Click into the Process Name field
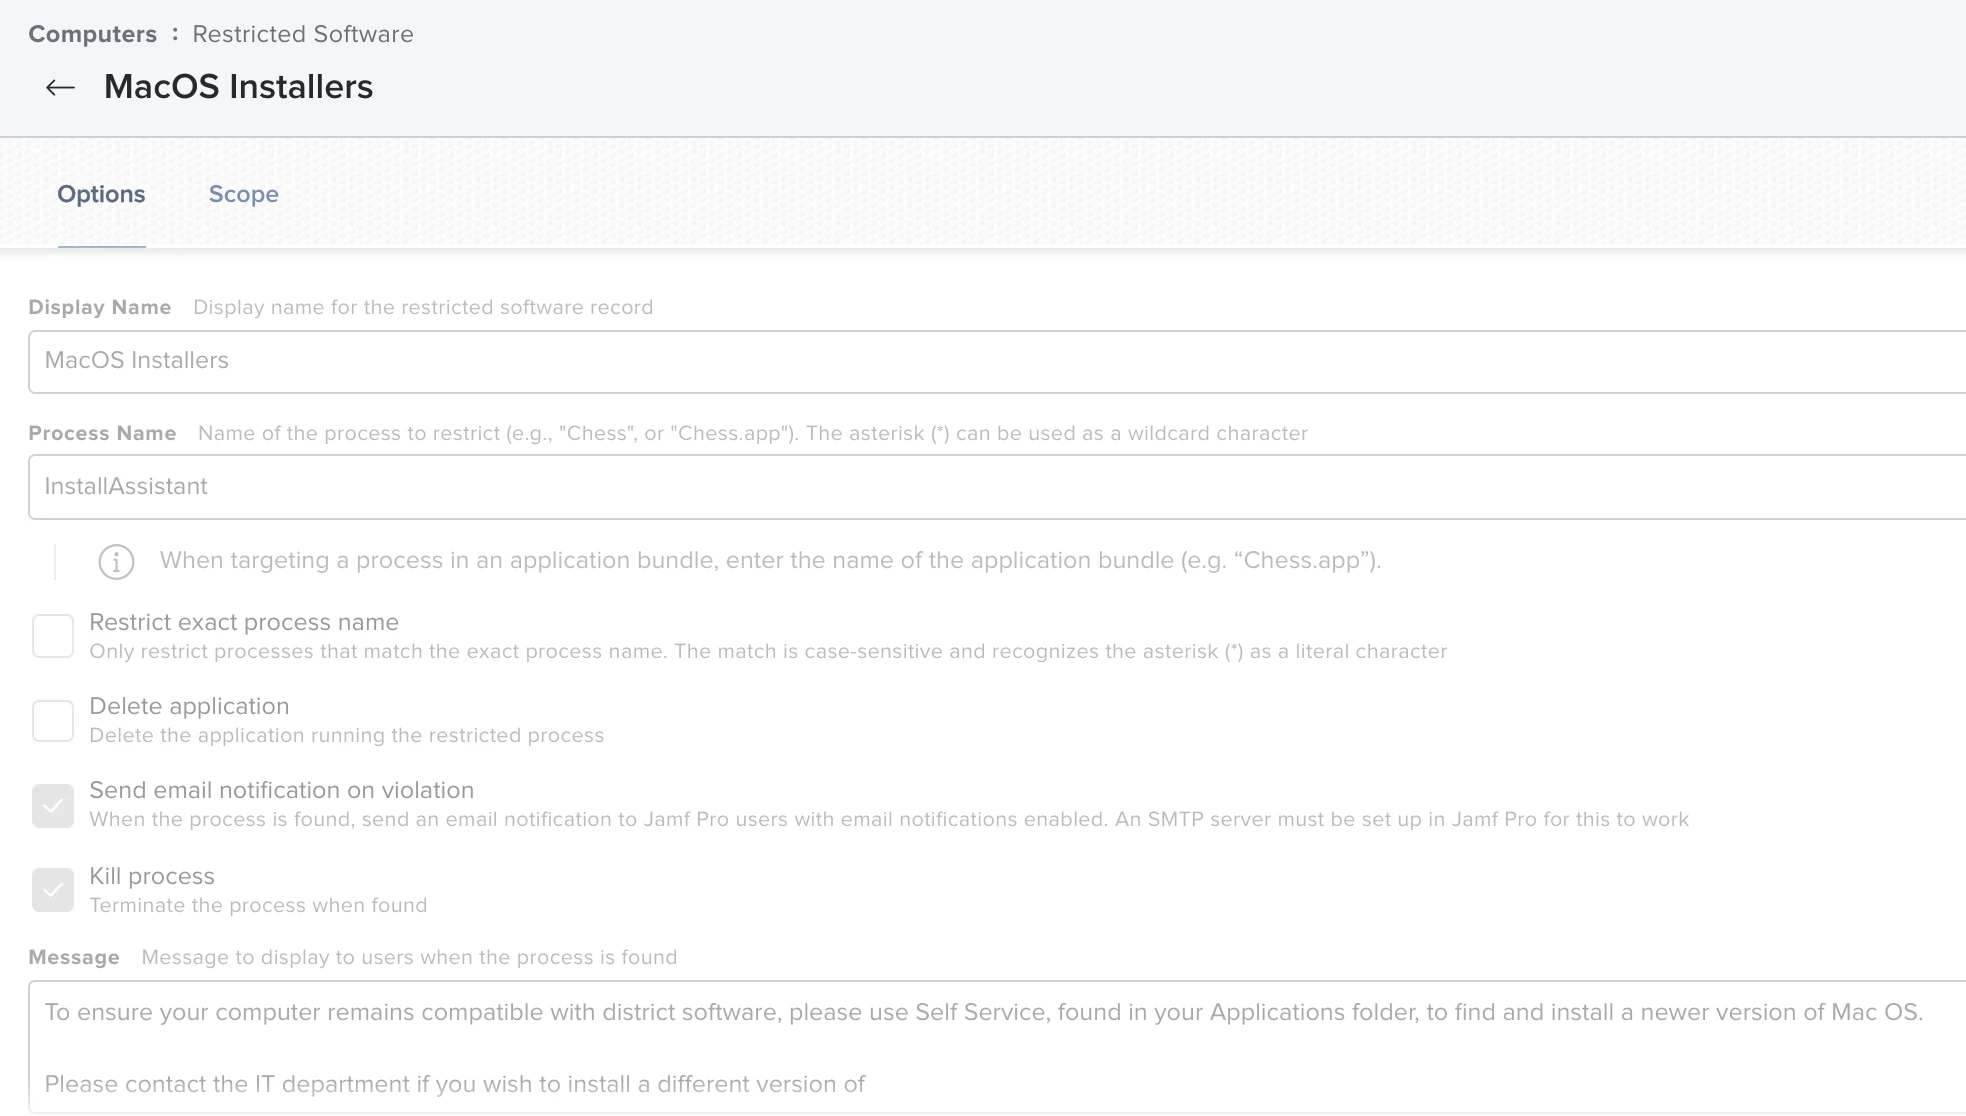Viewport: 1966px width, 1116px height. (x=997, y=487)
